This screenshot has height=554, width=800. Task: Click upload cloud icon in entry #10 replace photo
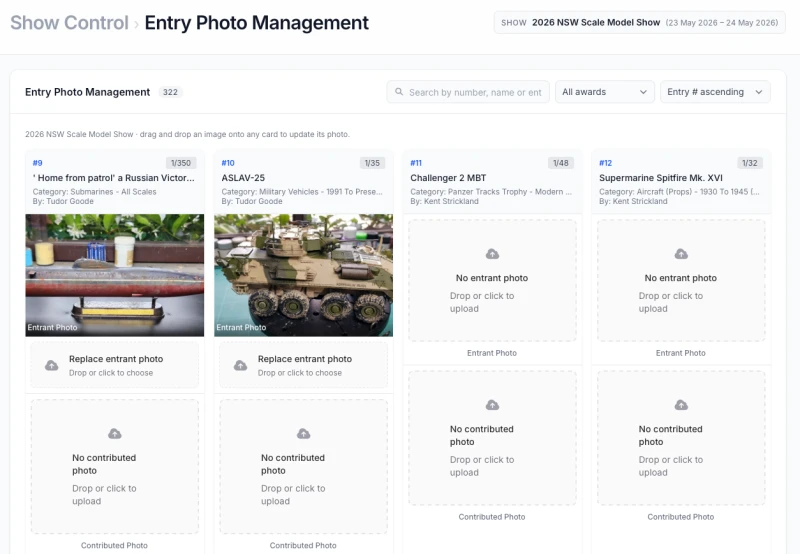[240, 365]
